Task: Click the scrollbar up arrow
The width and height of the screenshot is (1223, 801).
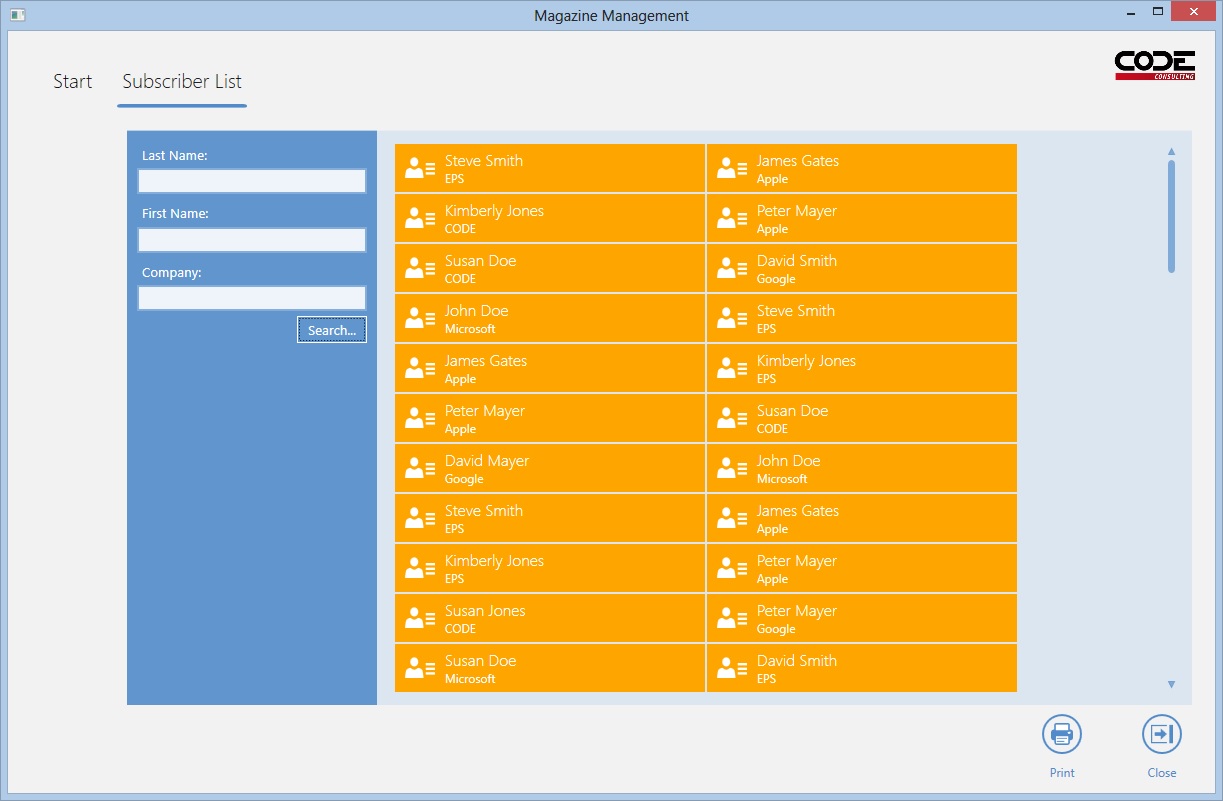Action: pyautogui.click(x=1171, y=152)
